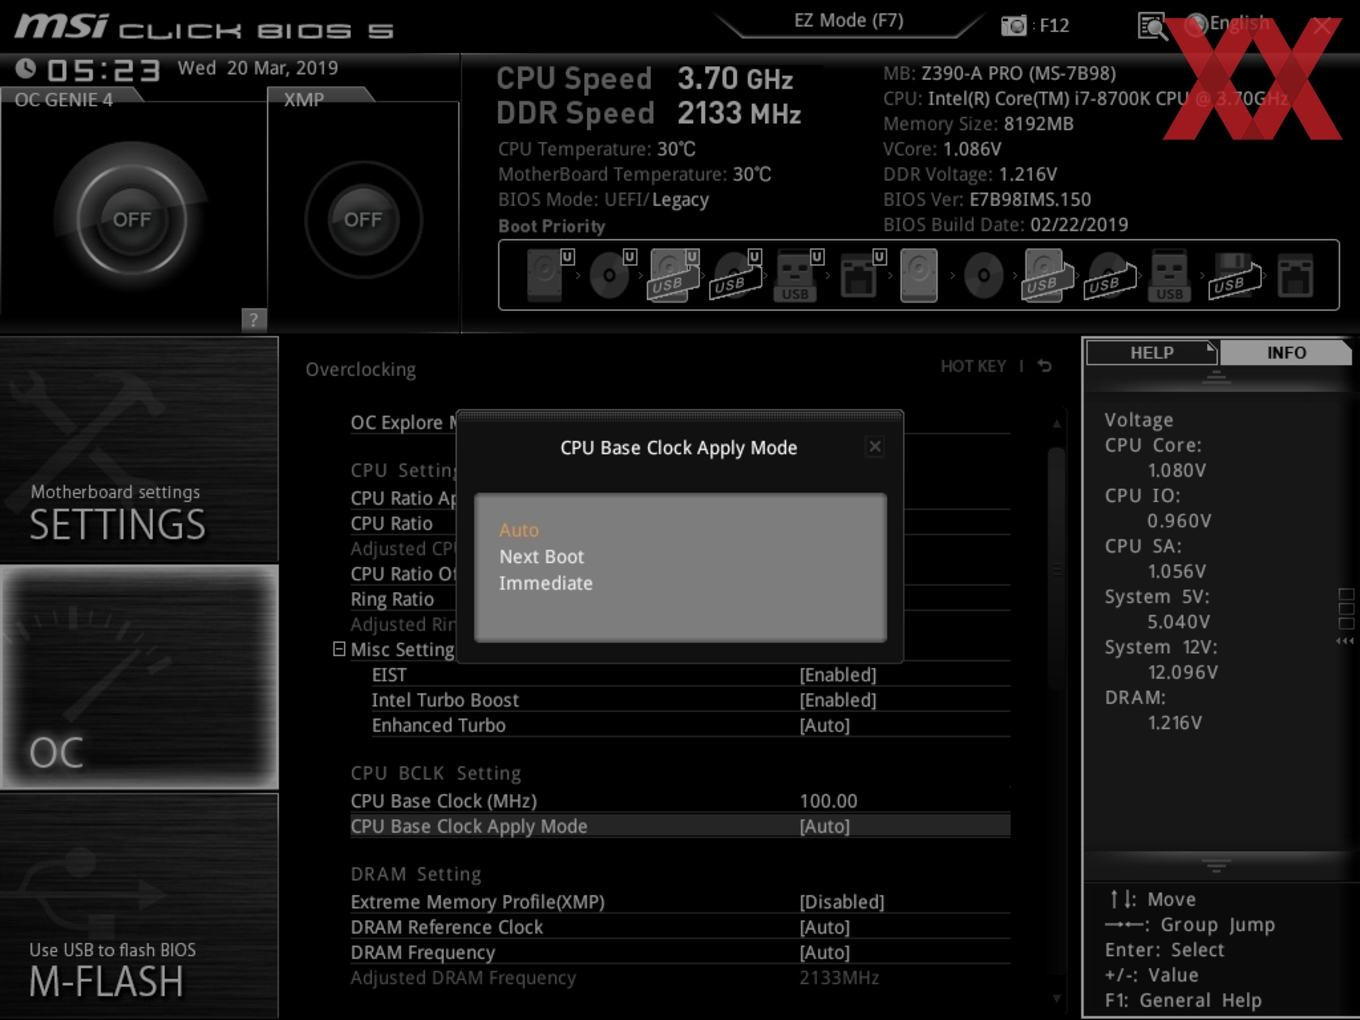Click the back arrow next to HOT KEY
This screenshot has height=1020, width=1360.
point(1045,366)
